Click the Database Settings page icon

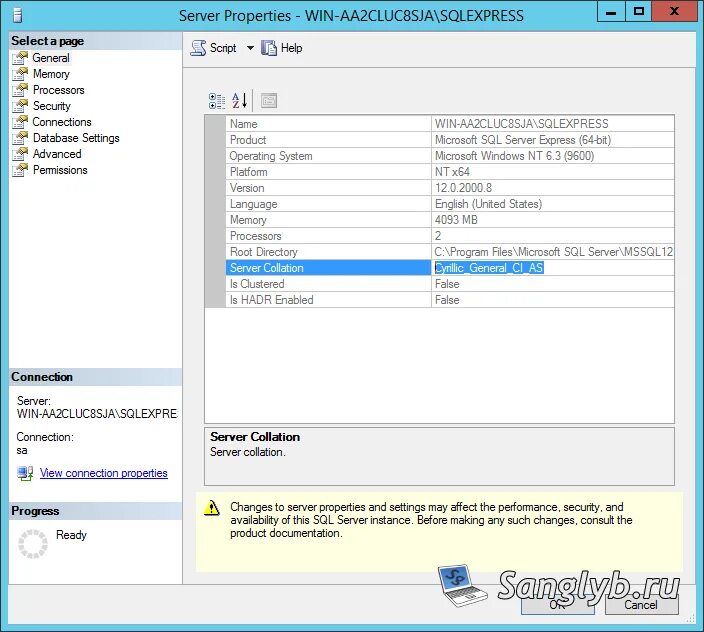tap(20, 138)
